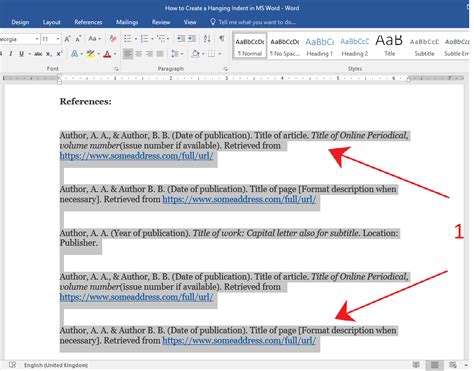474x371 pixels.
Task: Apply Justify text alignment
Action: (x=160, y=54)
